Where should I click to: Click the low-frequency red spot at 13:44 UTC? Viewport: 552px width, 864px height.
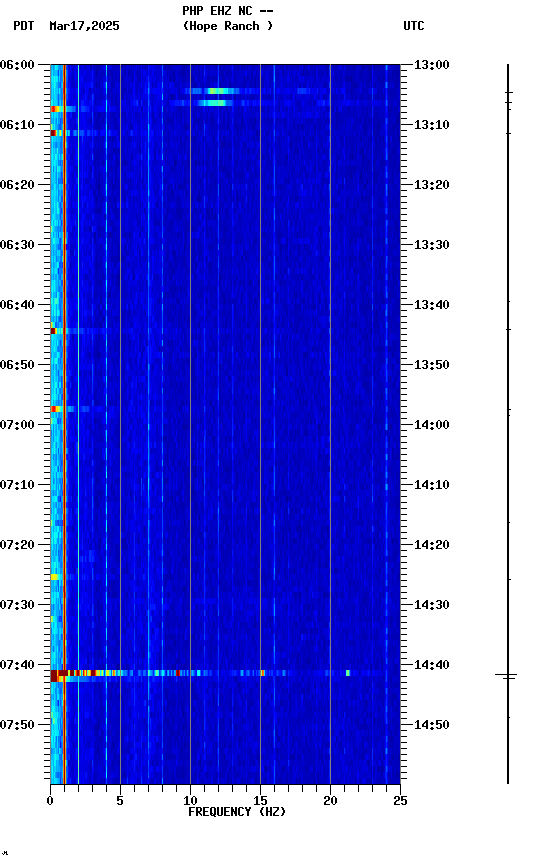[53, 331]
